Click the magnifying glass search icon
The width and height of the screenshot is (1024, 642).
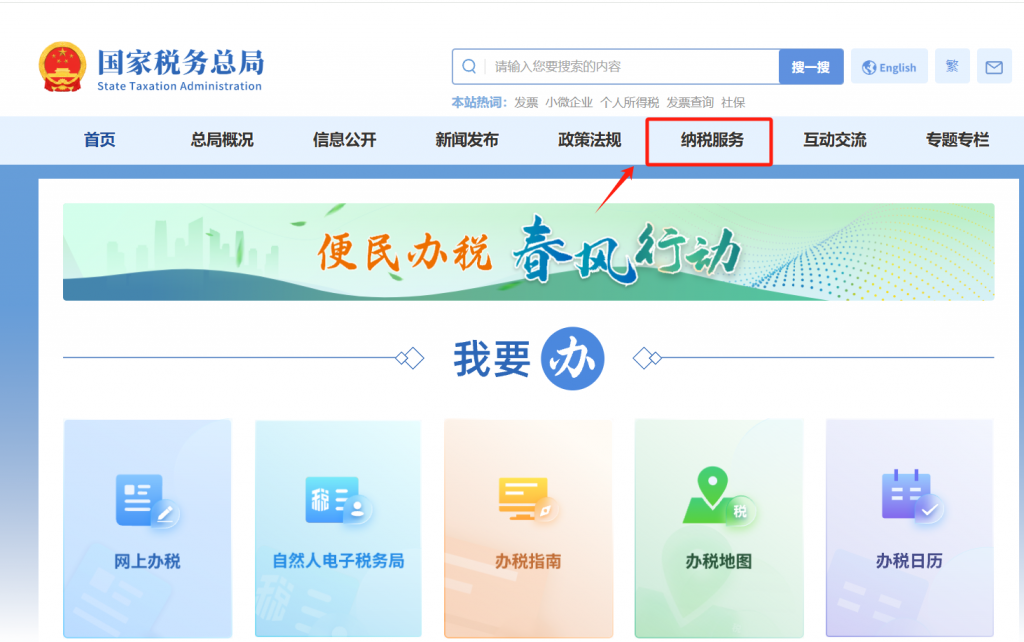[469, 66]
